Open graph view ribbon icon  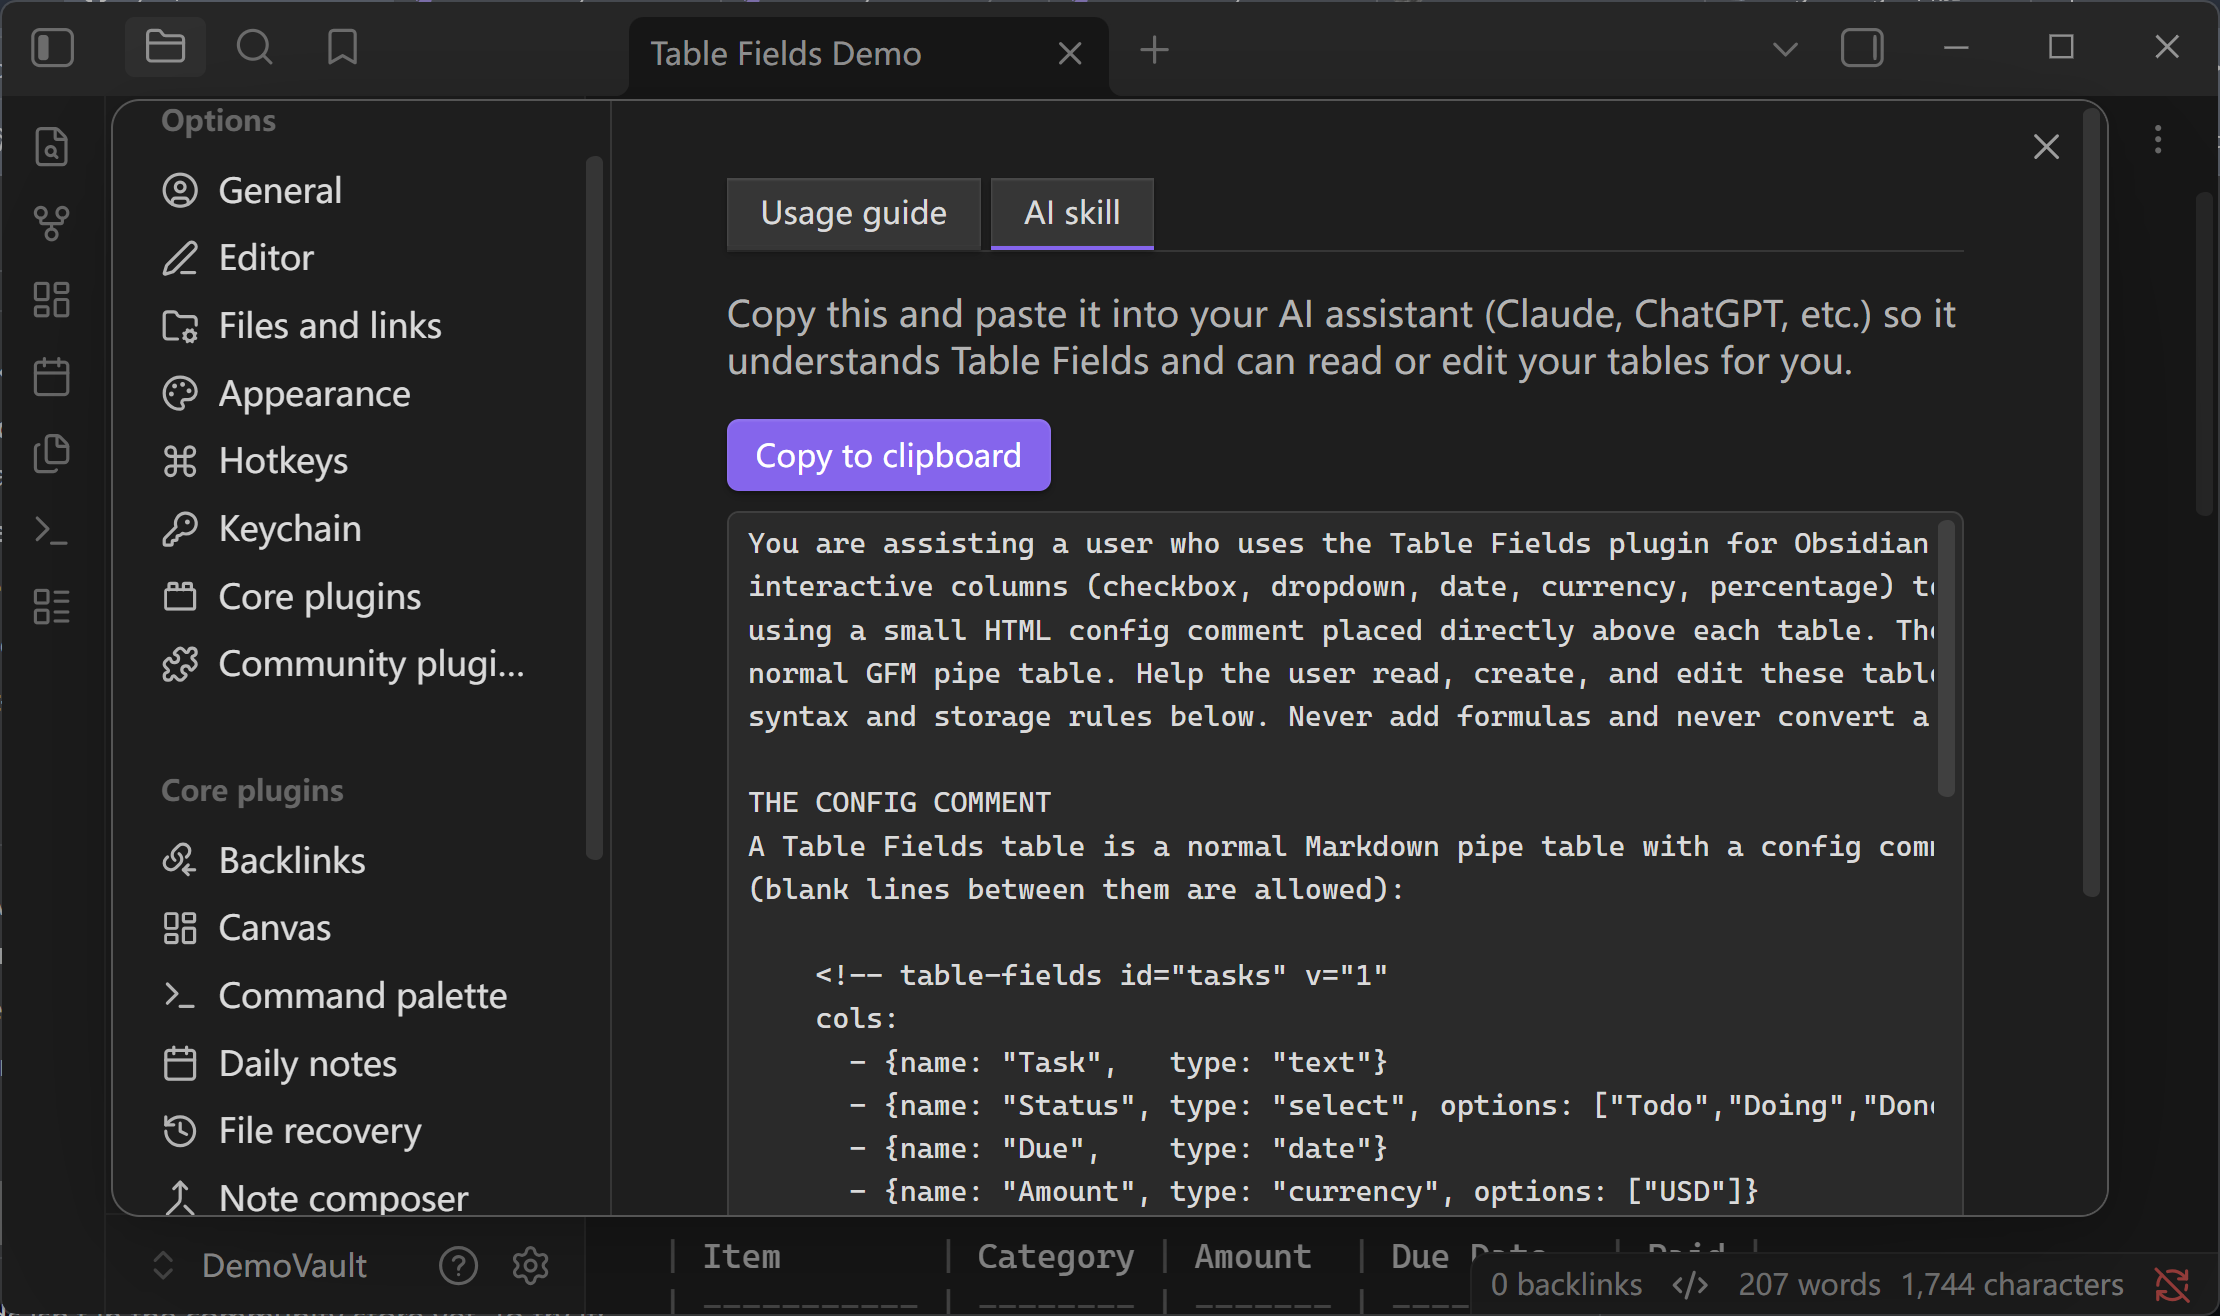52,223
